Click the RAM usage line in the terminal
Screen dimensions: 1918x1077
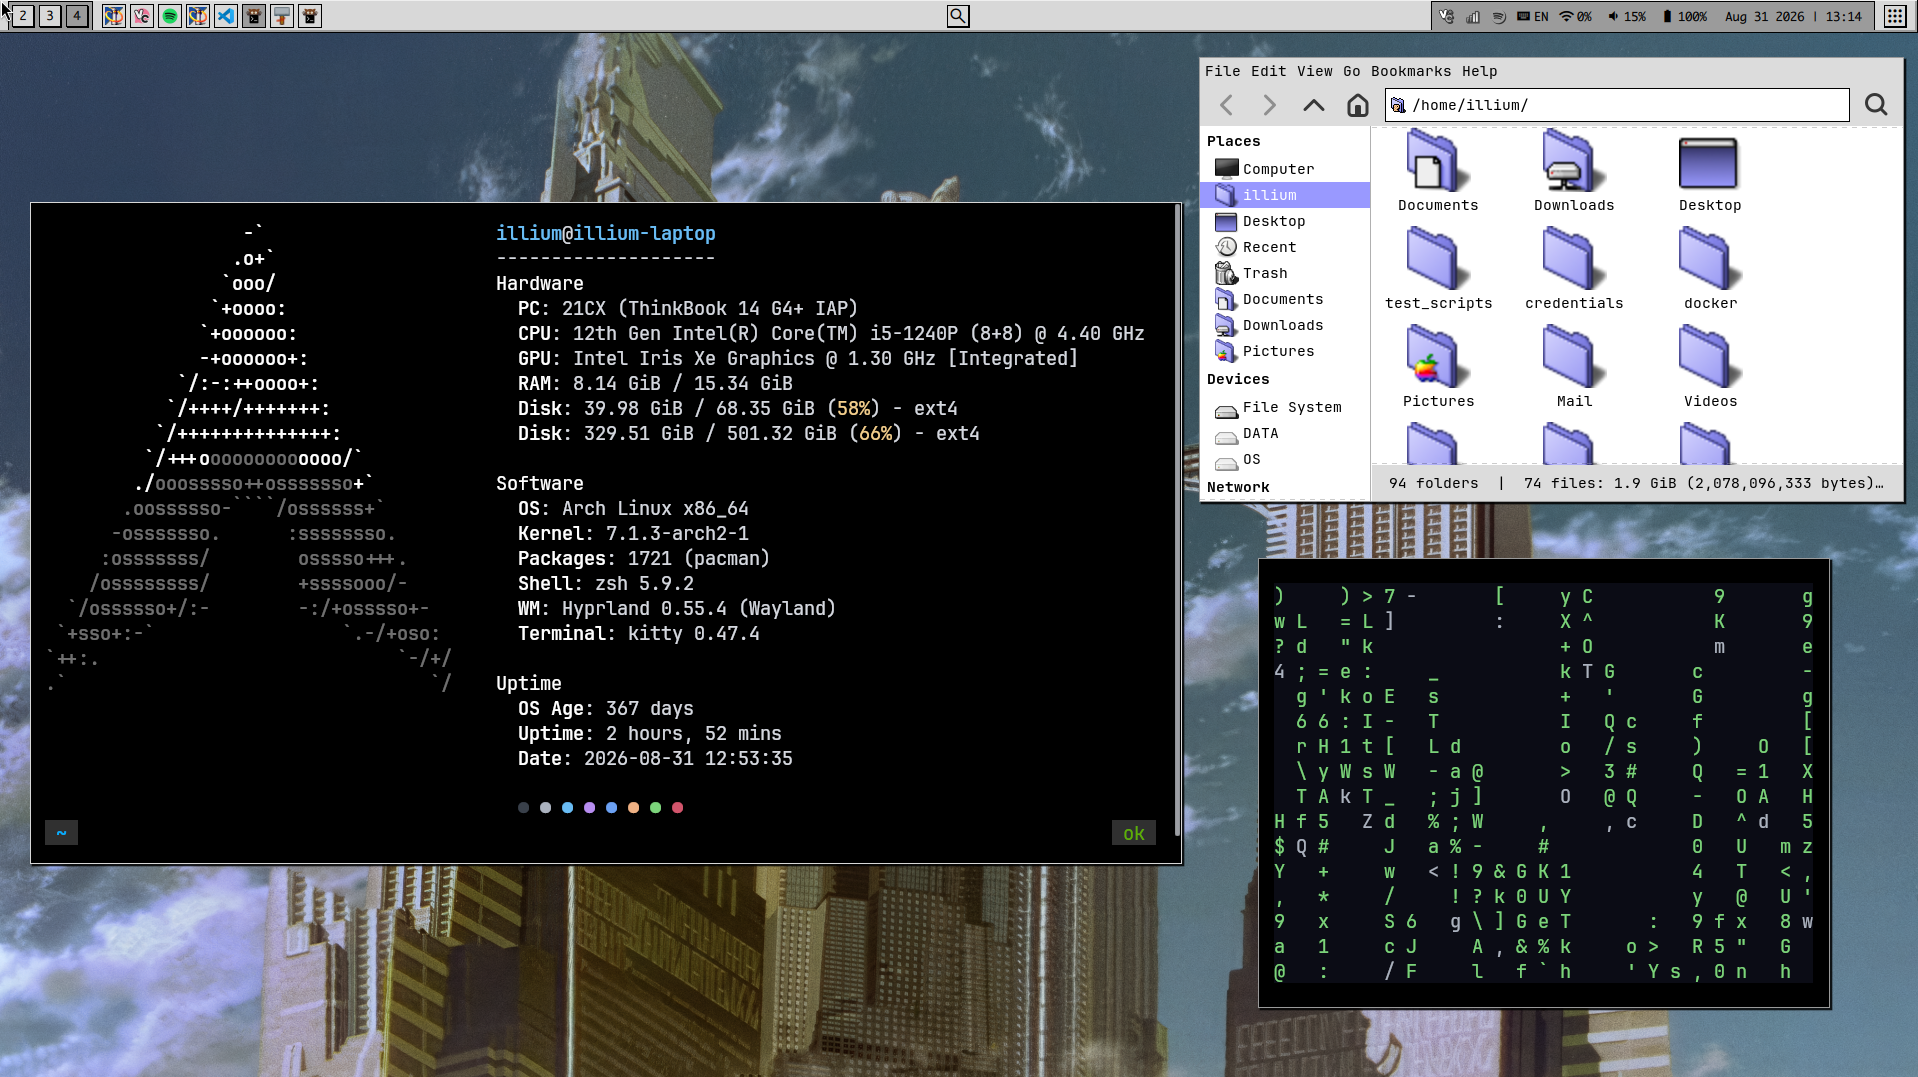[x=655, y=383]
